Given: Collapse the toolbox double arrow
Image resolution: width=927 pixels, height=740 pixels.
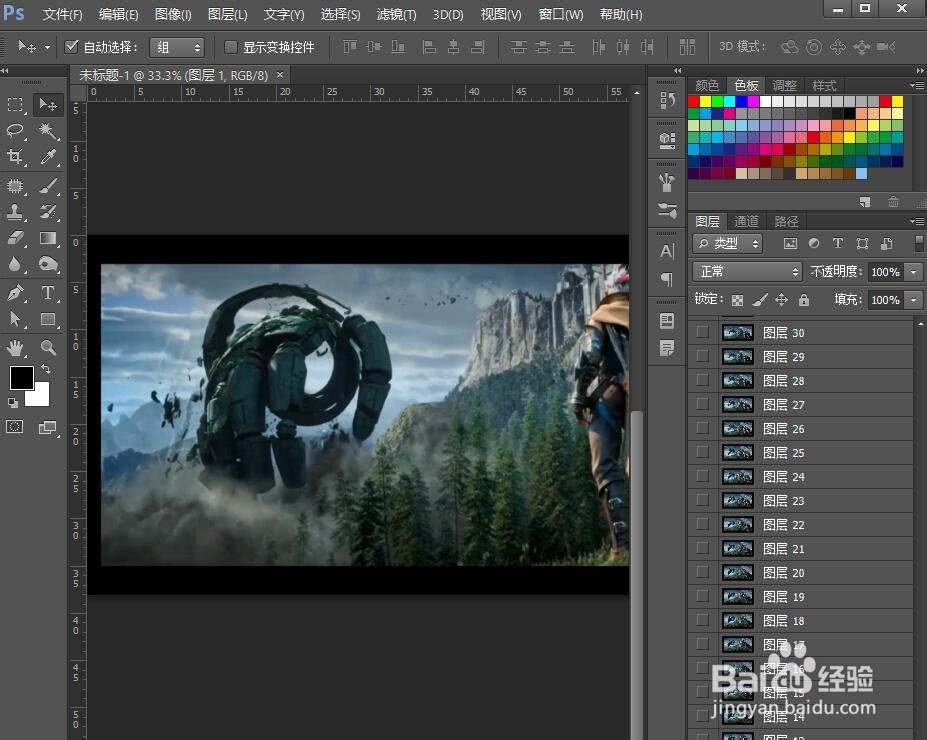Looking at the screenshot, I should pos(5,70).
